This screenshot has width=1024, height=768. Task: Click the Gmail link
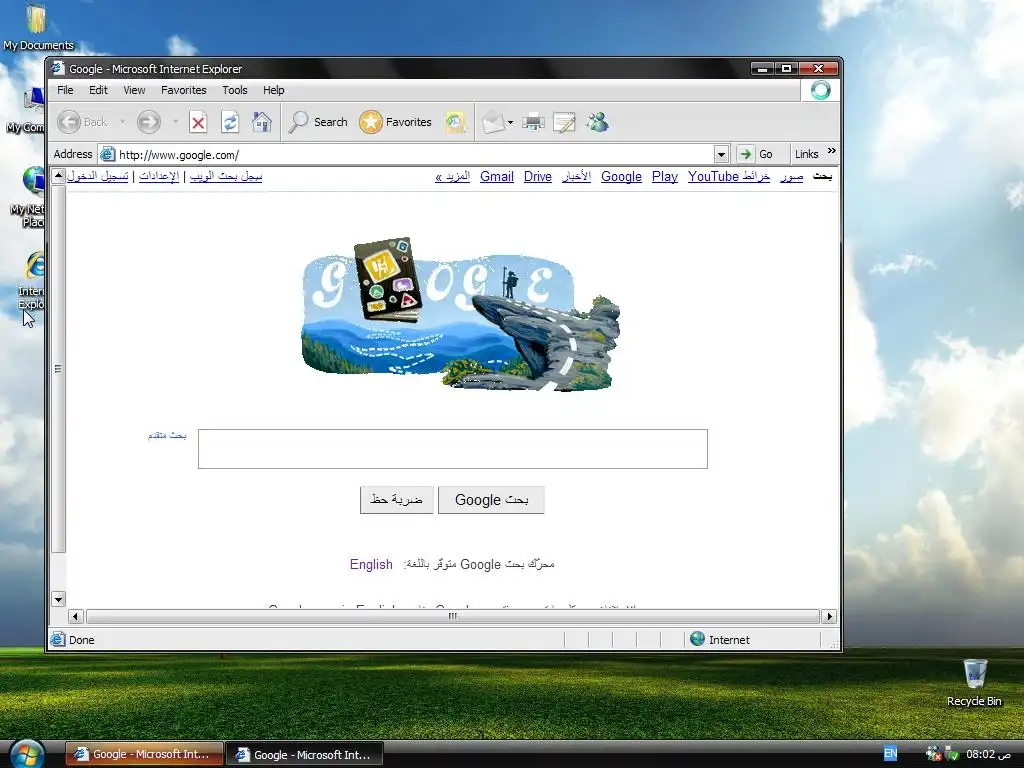pyautogui.click(x=497, y=176)
